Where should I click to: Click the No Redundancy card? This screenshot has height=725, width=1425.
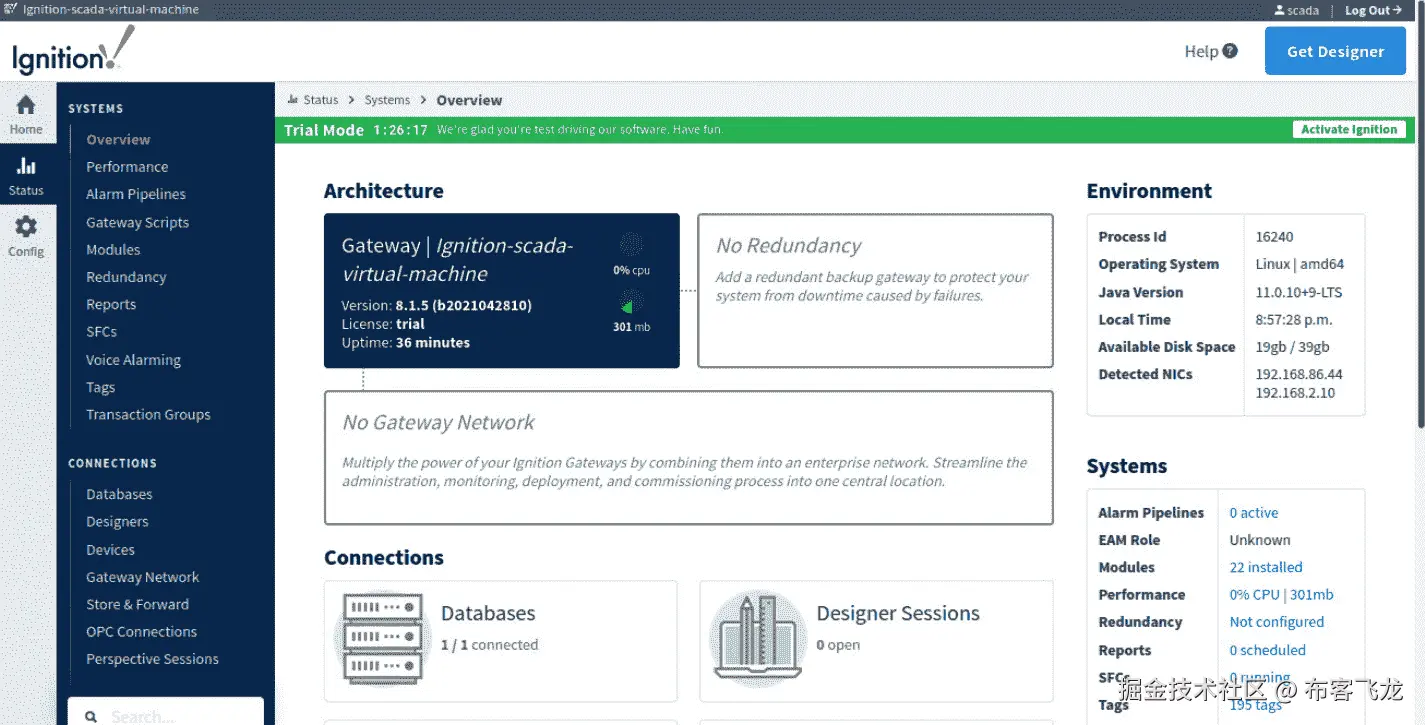tap(875, 290)
